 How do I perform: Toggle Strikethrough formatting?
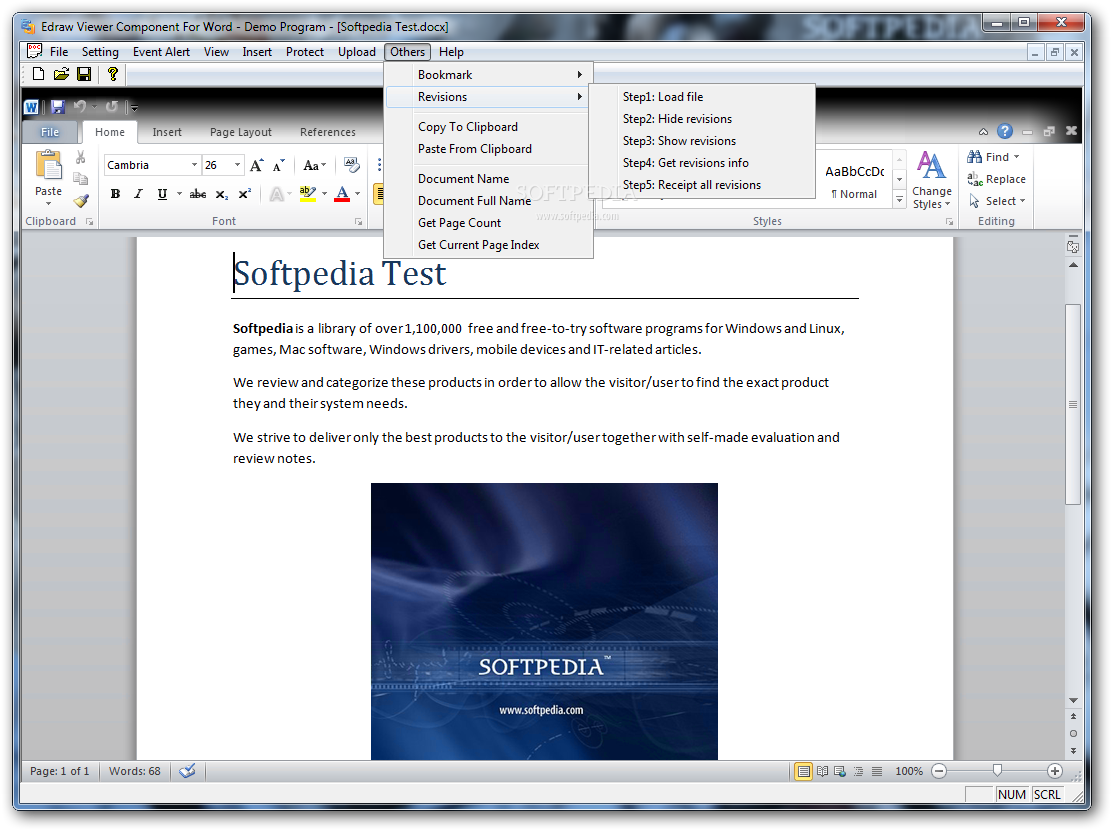198,194
